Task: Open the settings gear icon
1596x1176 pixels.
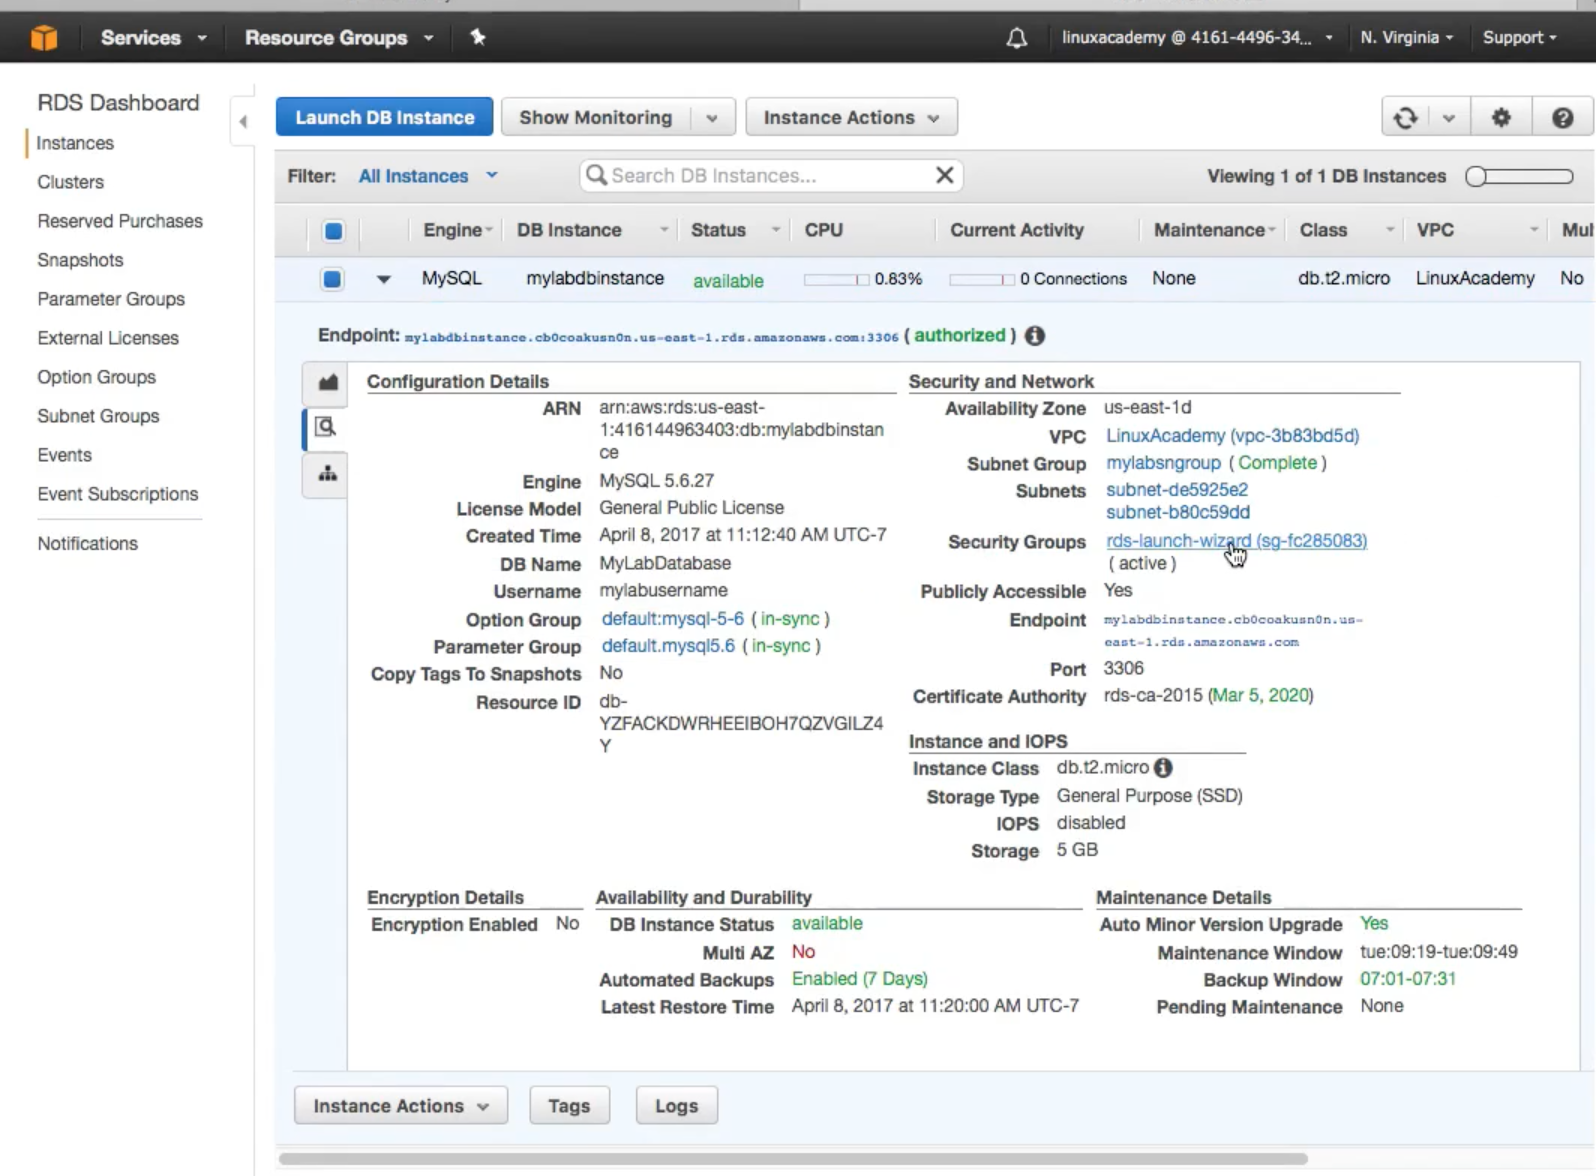Action: click(x=1500, y=118)
